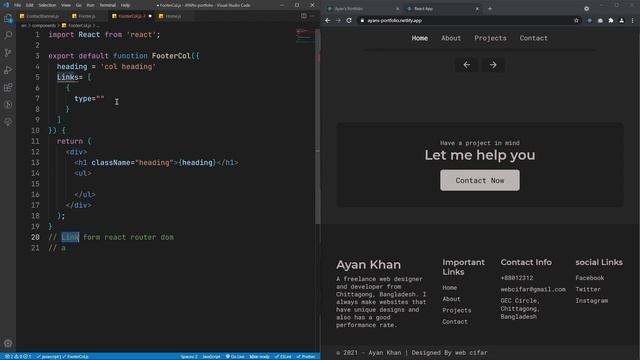Viewport: 640px width, 360px height.
Task: Click the Facebook social link in footer
Action: (589, 278)
